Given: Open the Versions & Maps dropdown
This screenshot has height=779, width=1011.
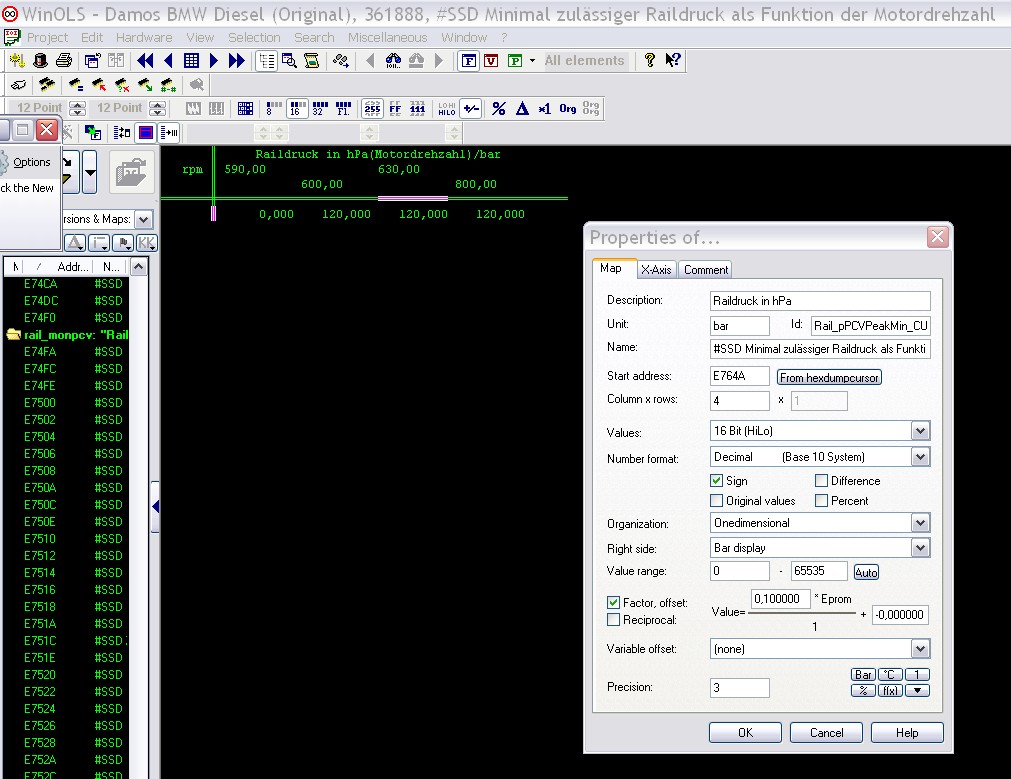Looking at the screenshot, I should [x=144, y=219].
